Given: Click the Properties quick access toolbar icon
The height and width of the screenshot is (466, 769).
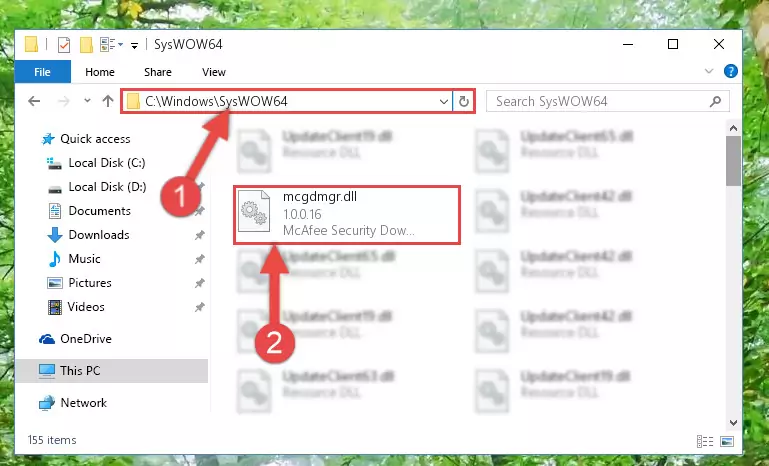Looking at the screenshot, I should 64,45.
